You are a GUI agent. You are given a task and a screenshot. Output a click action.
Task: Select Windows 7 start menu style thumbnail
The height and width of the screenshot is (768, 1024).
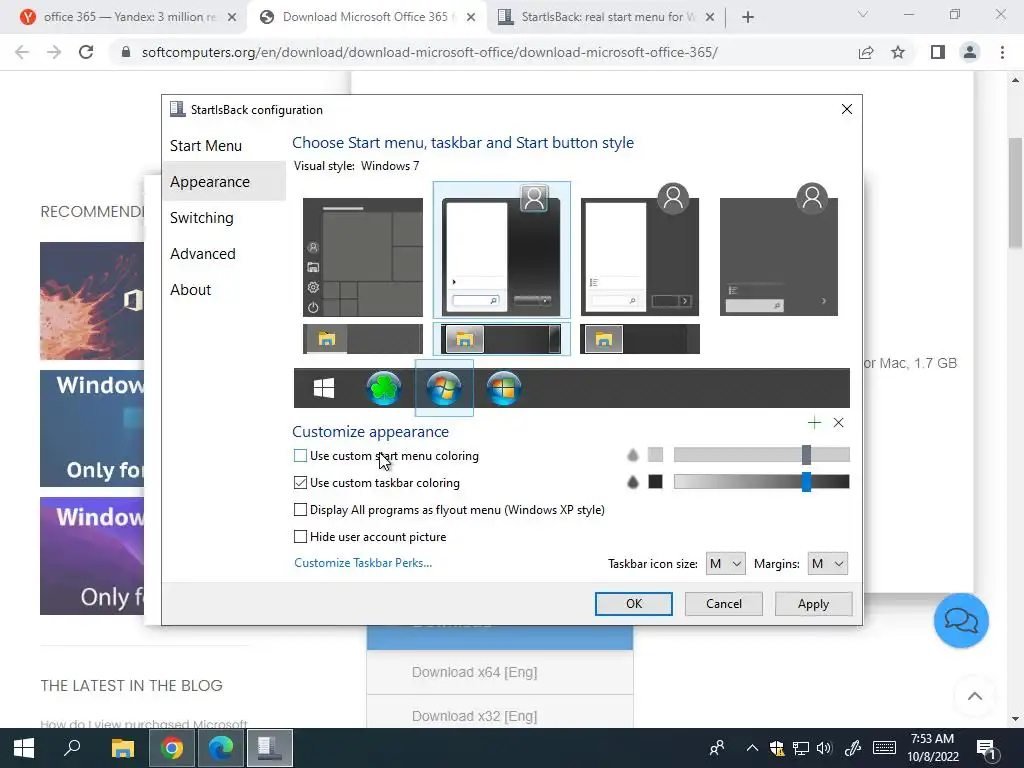(x=502, y=251)
